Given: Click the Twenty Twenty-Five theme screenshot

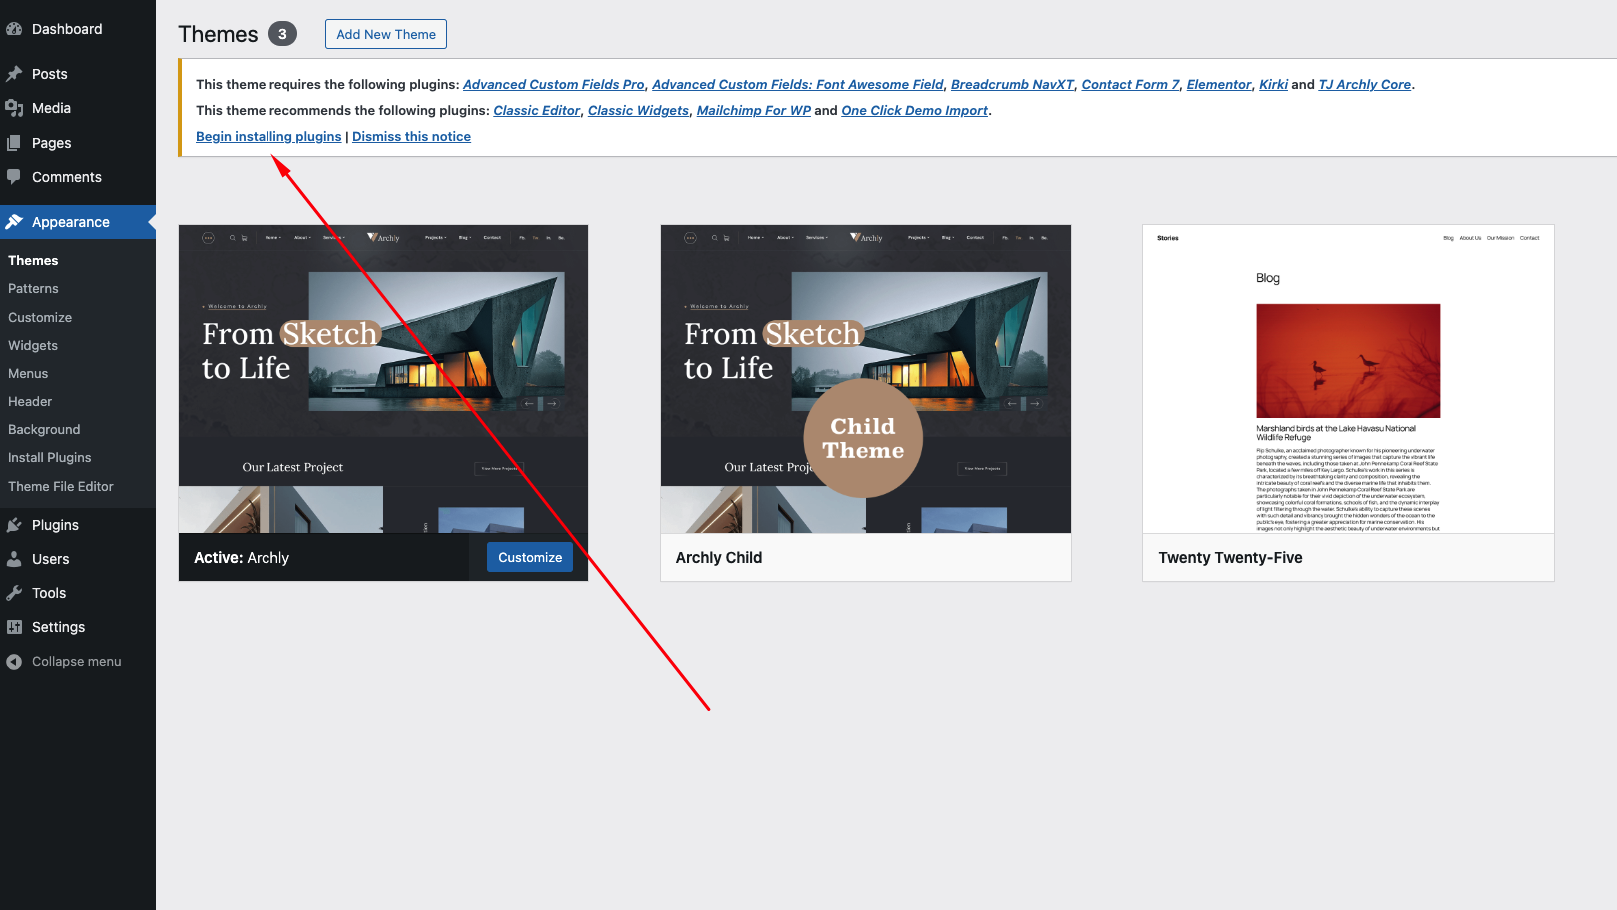Looking at the screenshot, I should tap(1348, 379).
